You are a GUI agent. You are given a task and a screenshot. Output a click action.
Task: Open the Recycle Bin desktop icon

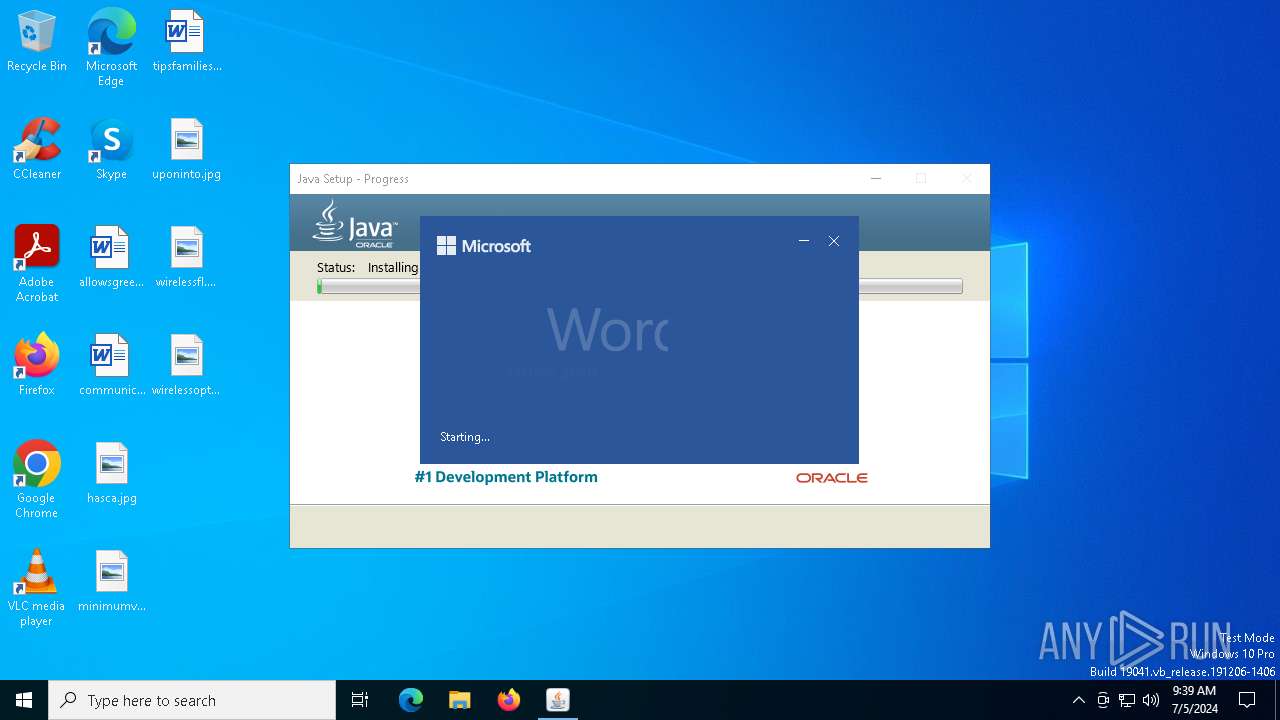point(37,42)
